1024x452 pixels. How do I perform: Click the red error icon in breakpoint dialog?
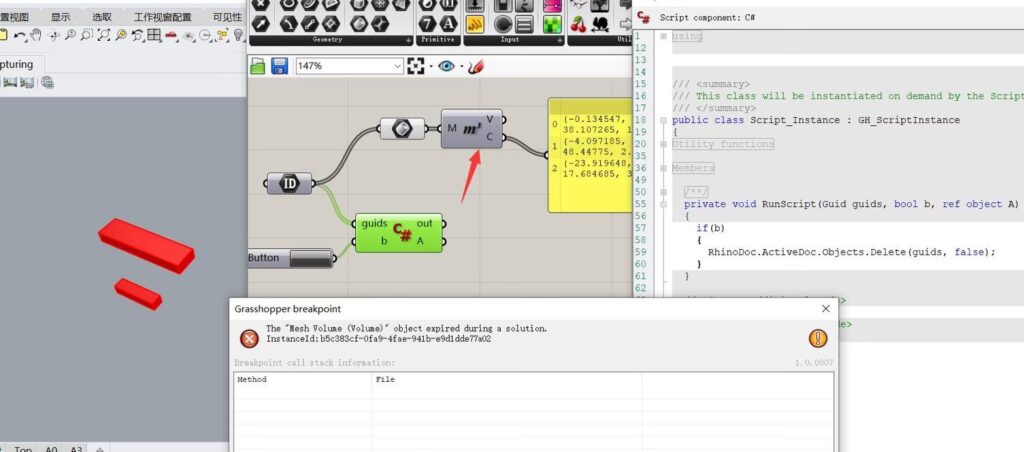[x=249, y=338]
